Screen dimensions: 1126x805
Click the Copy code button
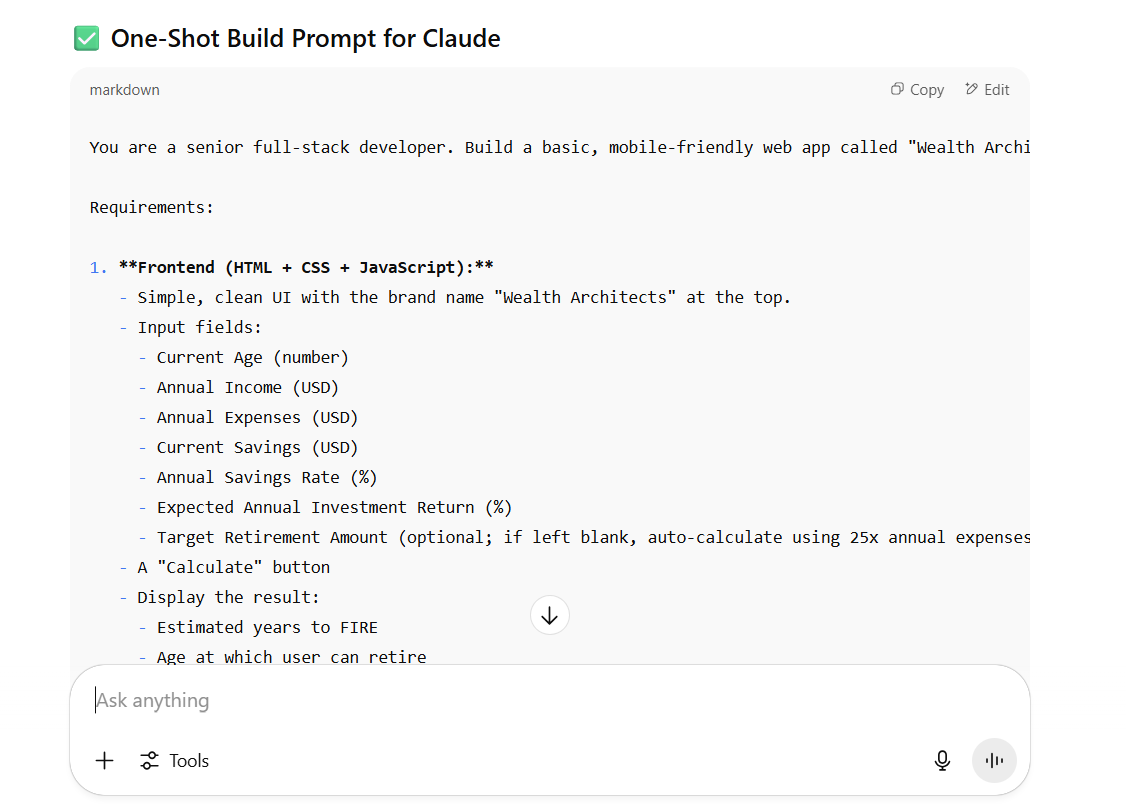917,90
